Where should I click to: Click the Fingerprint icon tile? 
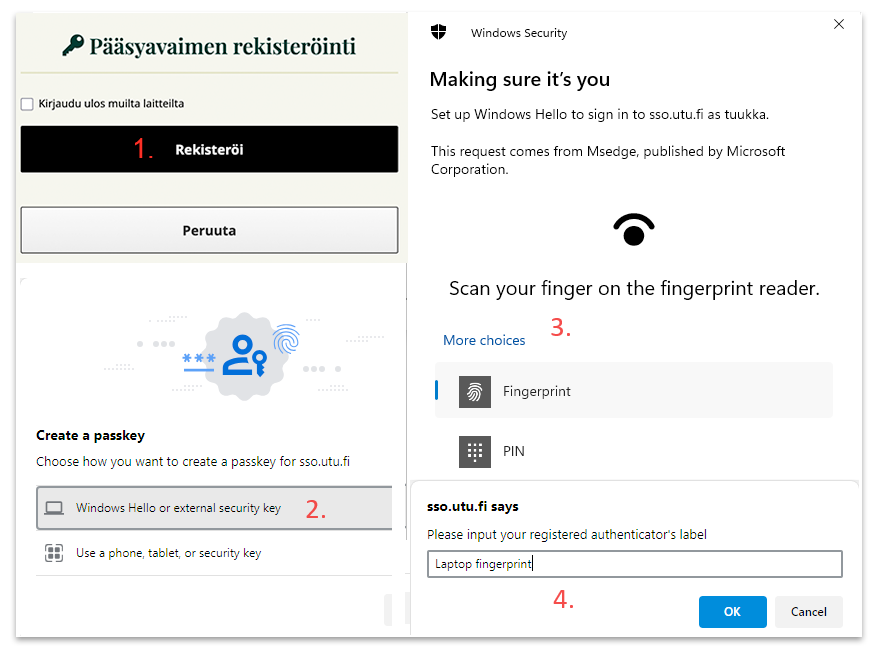click(475, 391)
